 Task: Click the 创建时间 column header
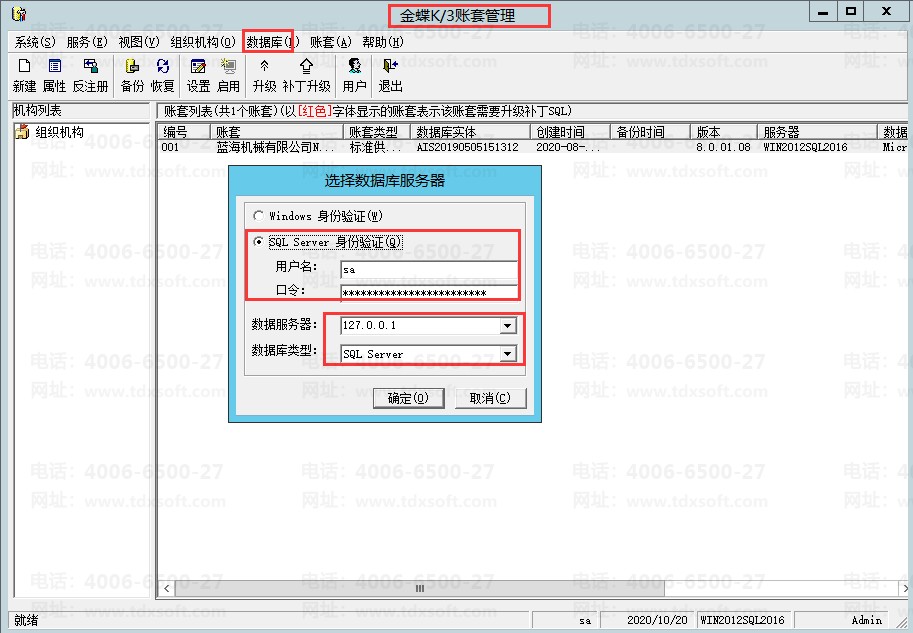pos(571,132)
